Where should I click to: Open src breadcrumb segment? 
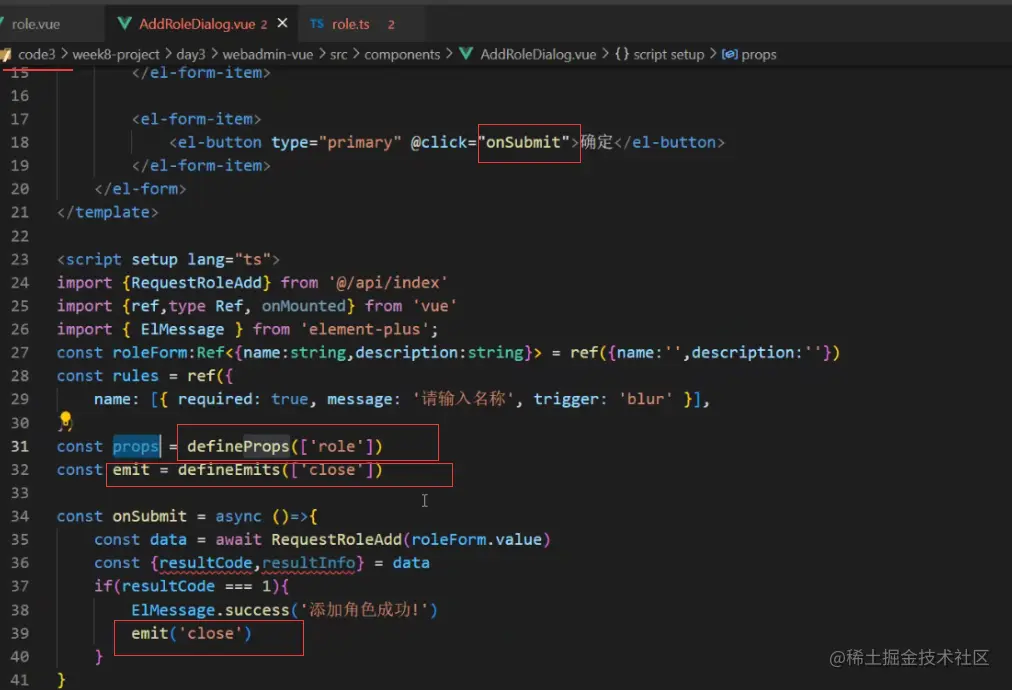tap(339, 54)
